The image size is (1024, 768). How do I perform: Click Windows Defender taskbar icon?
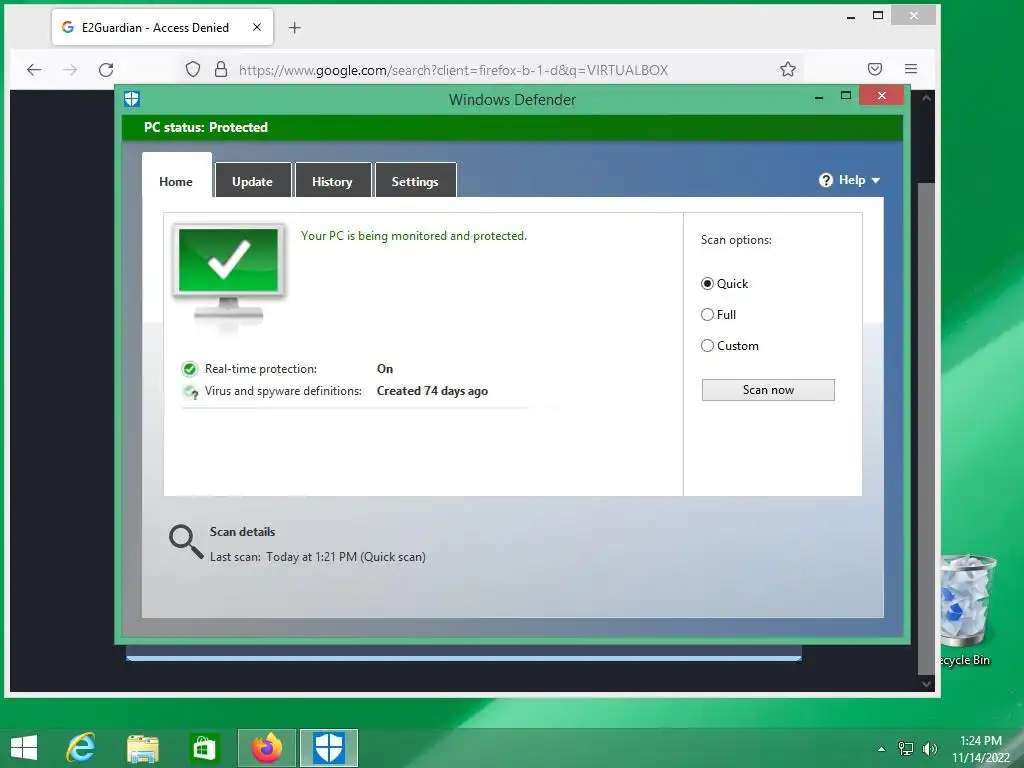click(x=328, y=748)
